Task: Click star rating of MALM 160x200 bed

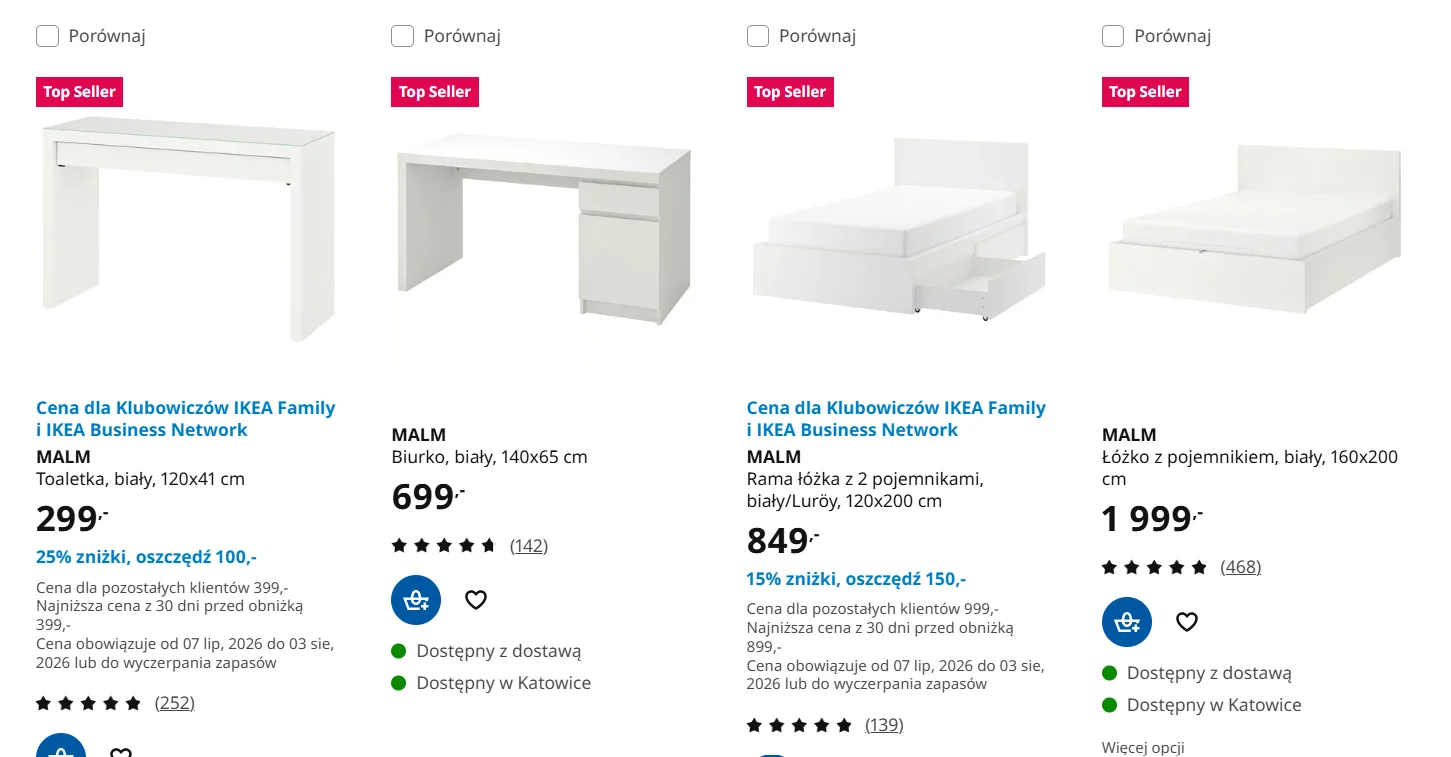Action: tap(1155, 568)
